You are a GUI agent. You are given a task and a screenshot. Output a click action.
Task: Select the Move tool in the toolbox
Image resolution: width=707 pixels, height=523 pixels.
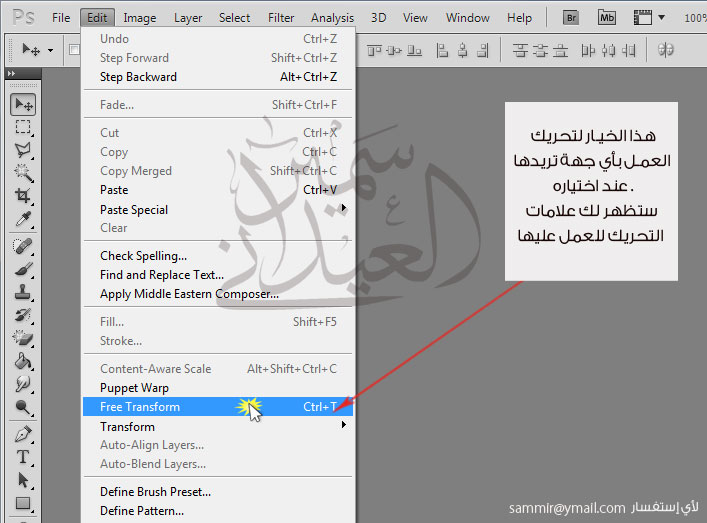23,105
